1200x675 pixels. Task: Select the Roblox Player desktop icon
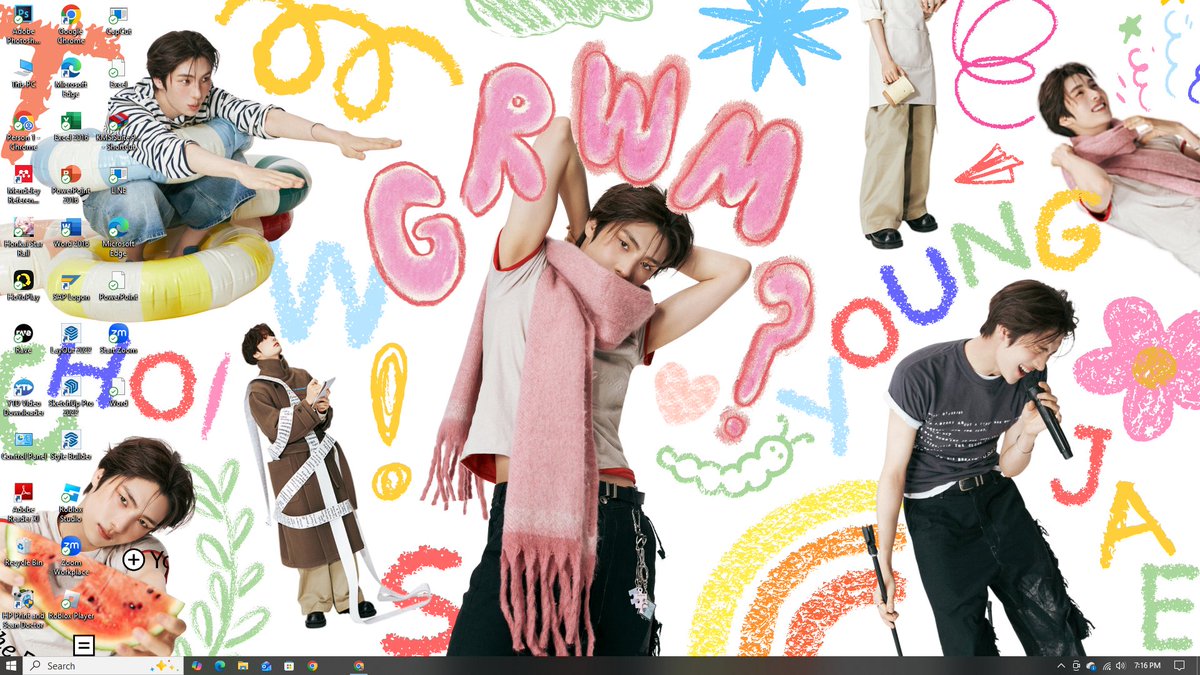[70, 605]
